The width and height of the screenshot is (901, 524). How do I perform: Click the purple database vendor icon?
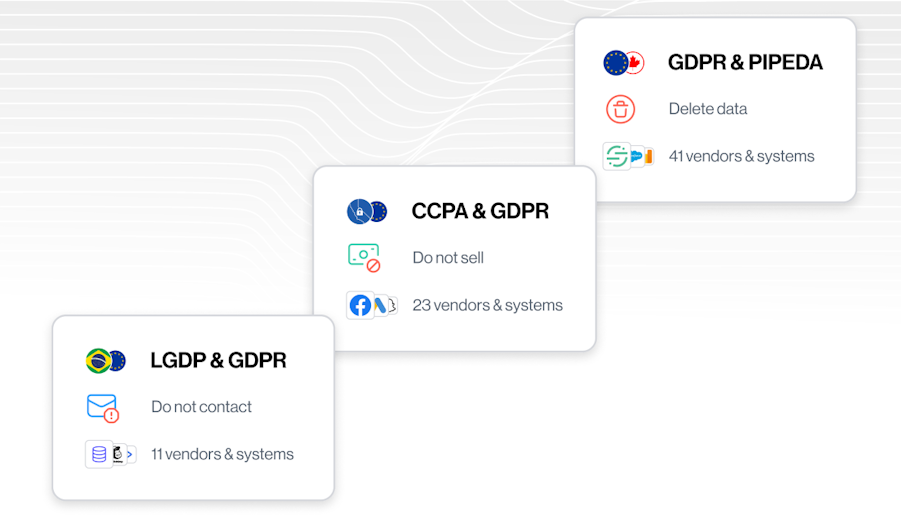click(x=99, y=454)
